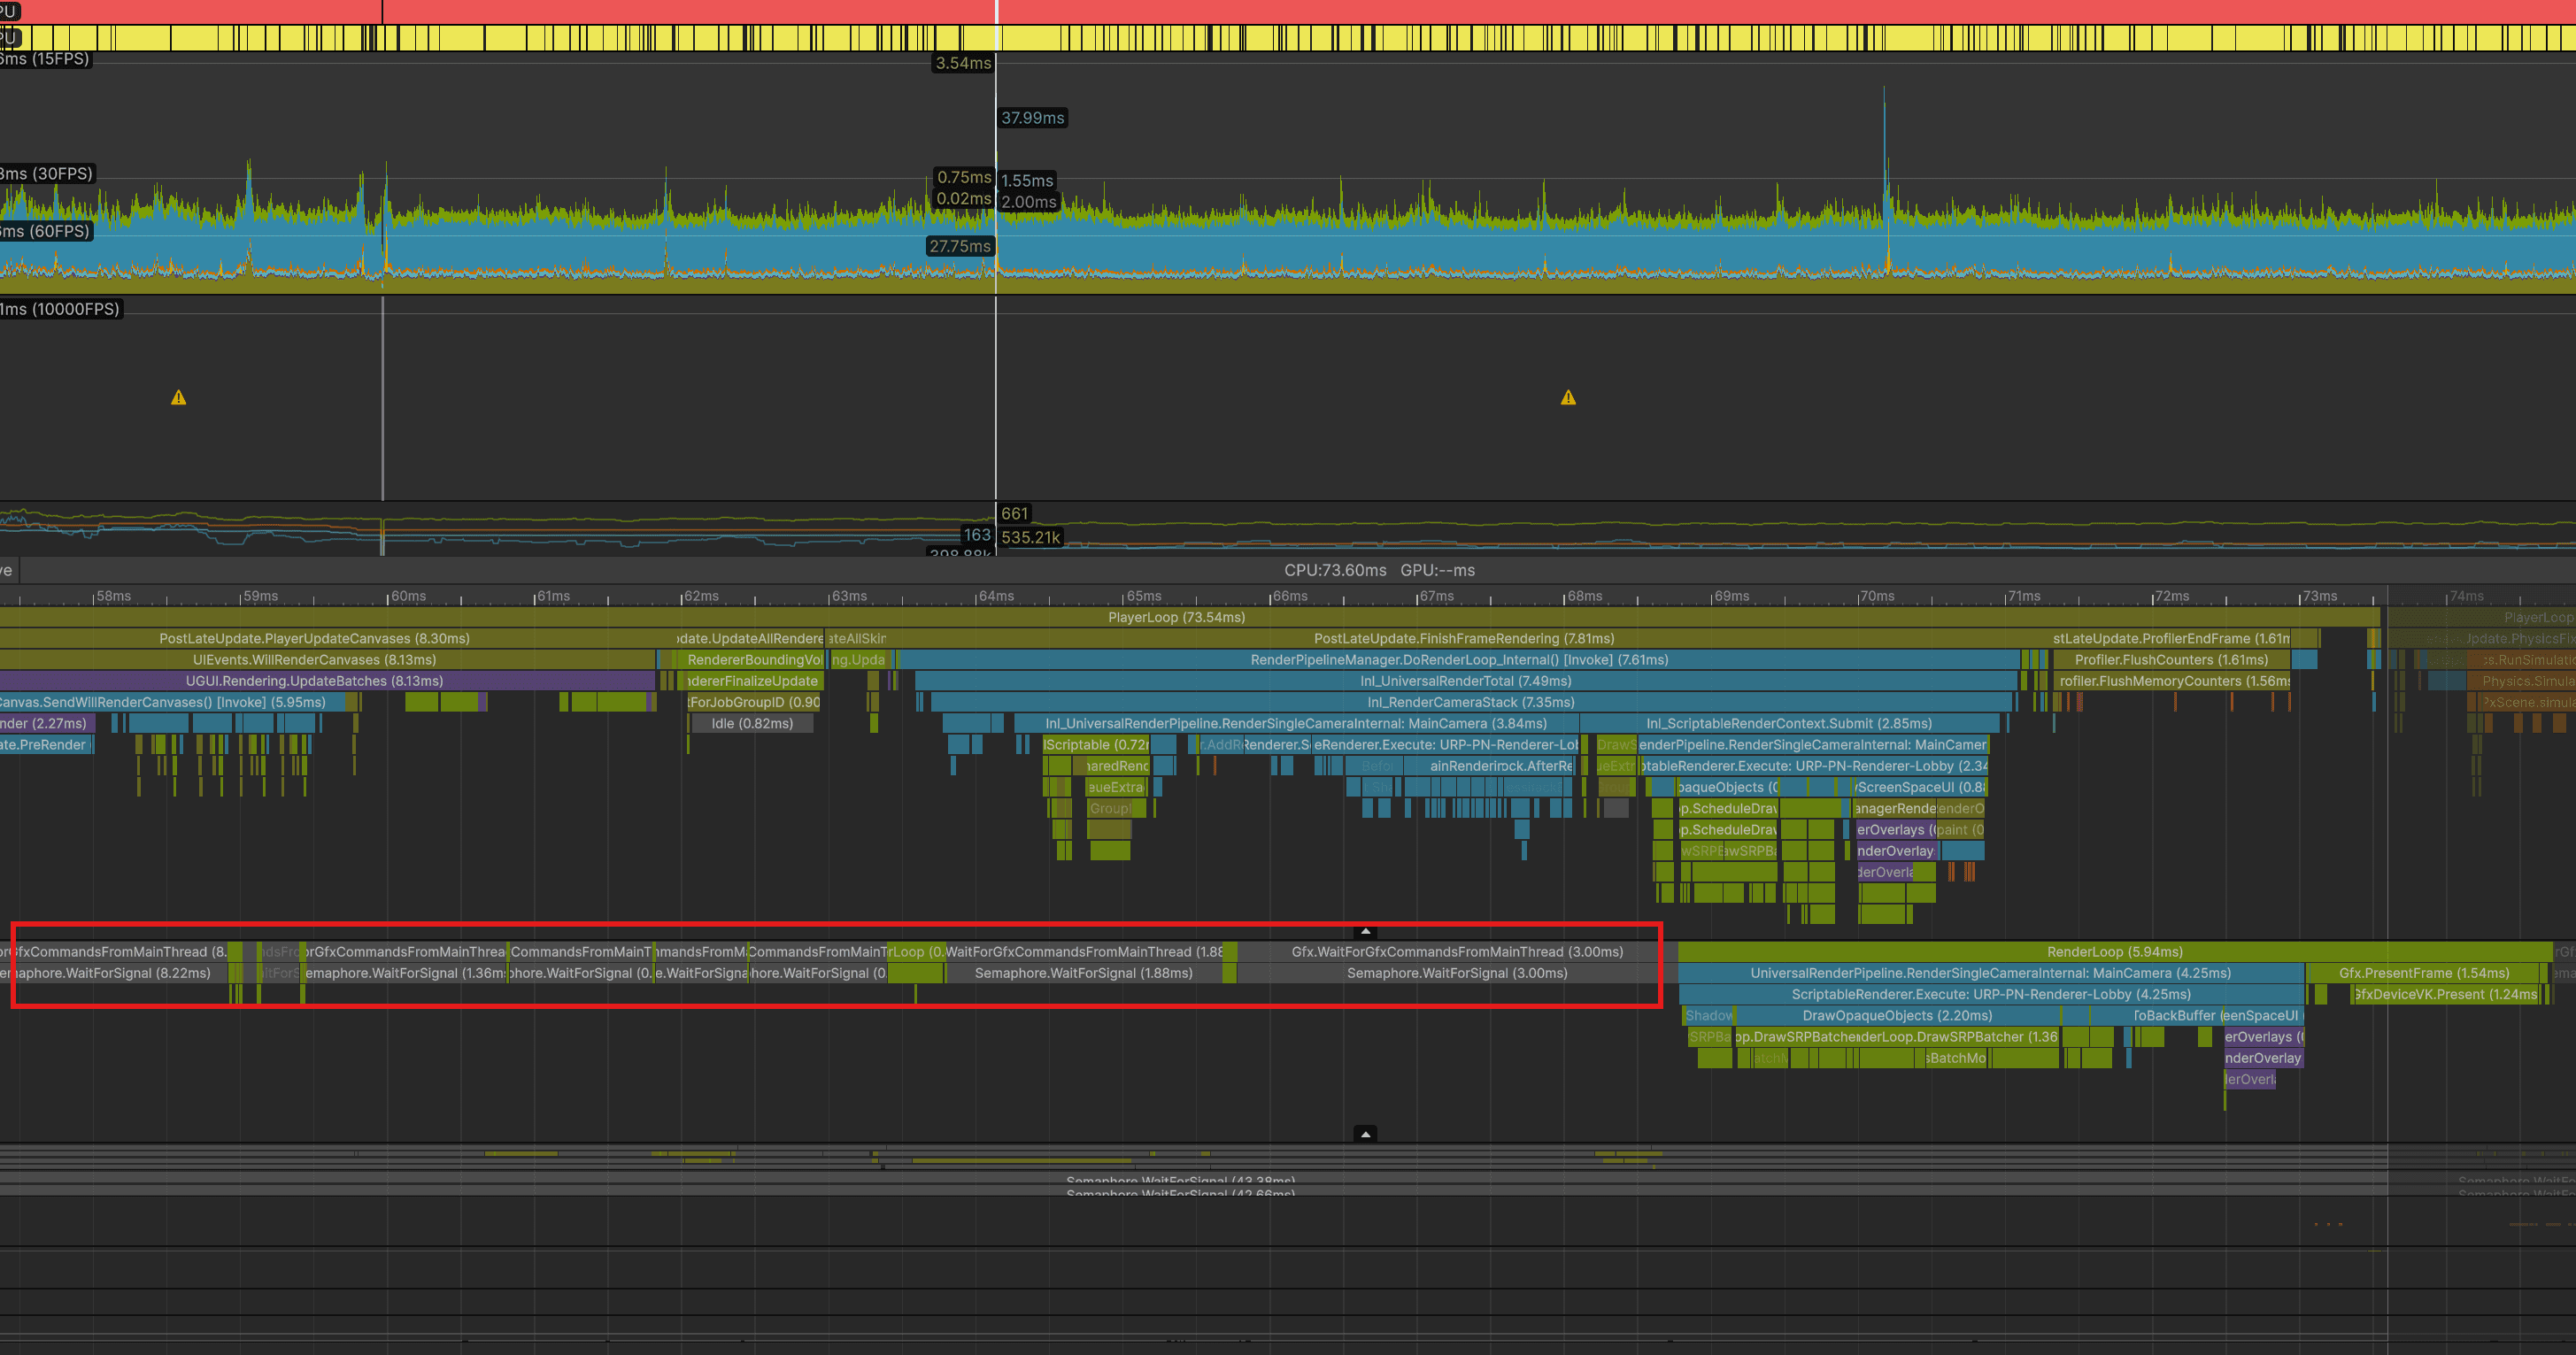Click the "DrawOpaqueObjects (2.20ms)" bar

click(1897, 1015)
